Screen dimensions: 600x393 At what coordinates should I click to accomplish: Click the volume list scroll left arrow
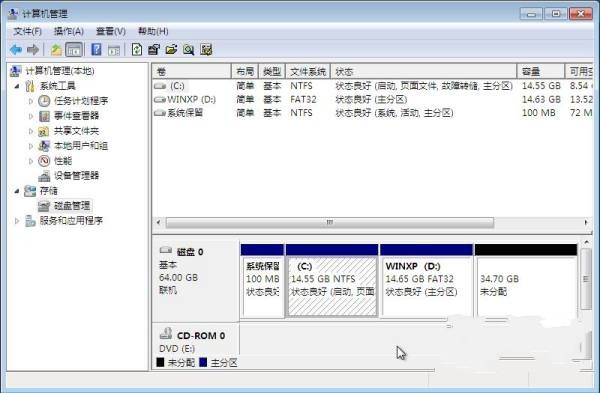coord(158,222)
